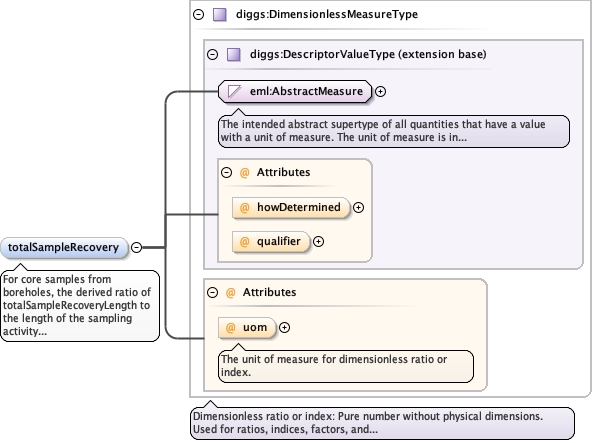Click the @ icon of upper Attributes header

(245, 173)
